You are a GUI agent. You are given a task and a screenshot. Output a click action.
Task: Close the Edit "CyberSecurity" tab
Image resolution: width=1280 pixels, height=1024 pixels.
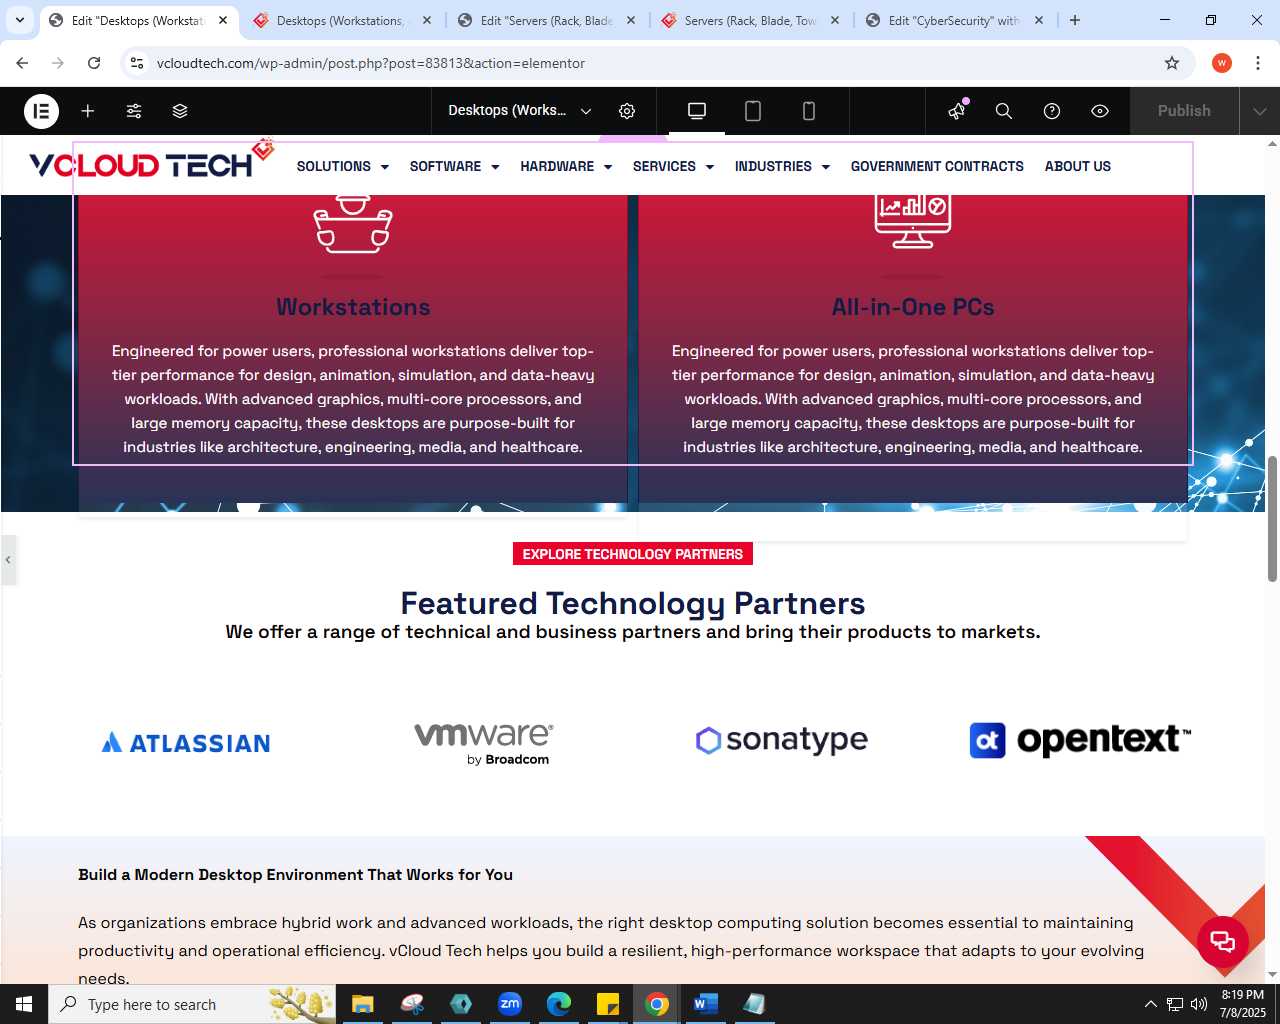click(x=1039, y=20)
